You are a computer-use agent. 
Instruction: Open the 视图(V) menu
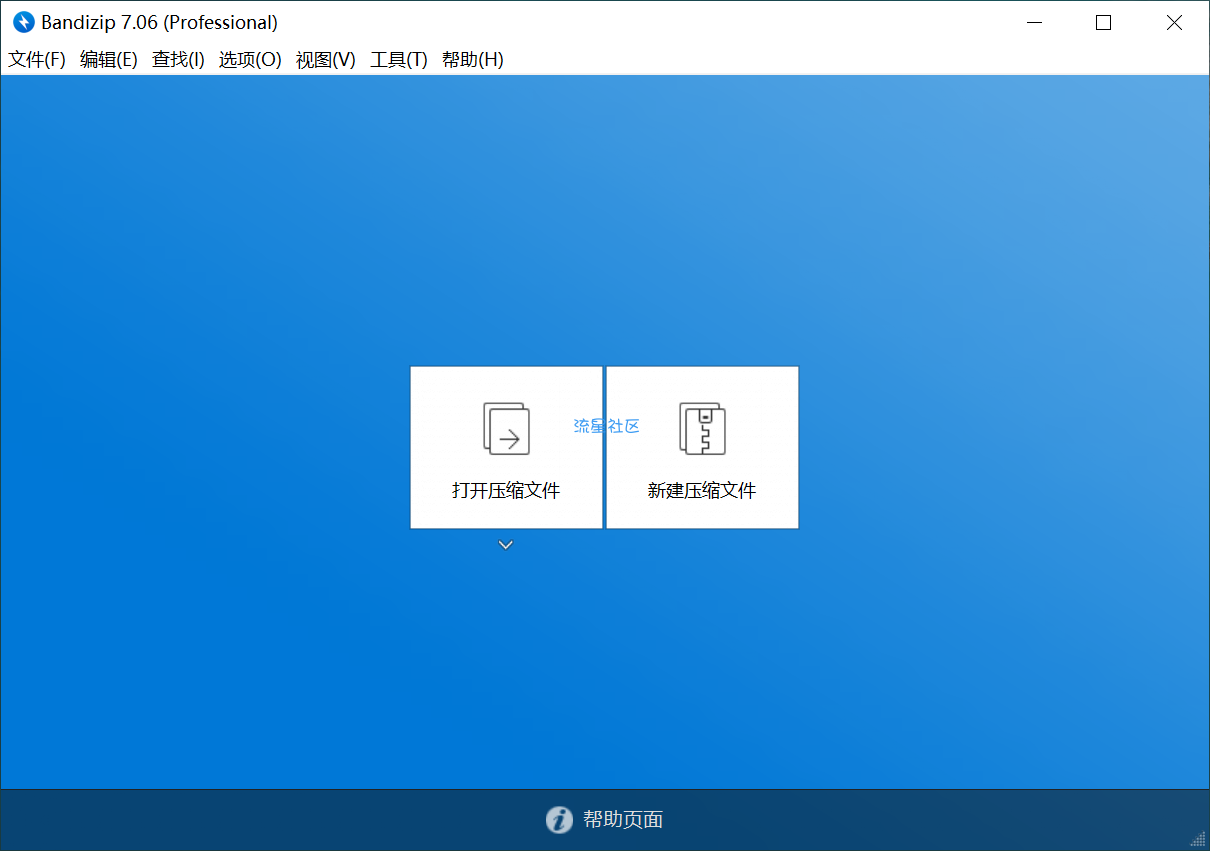tap(326, 60)
